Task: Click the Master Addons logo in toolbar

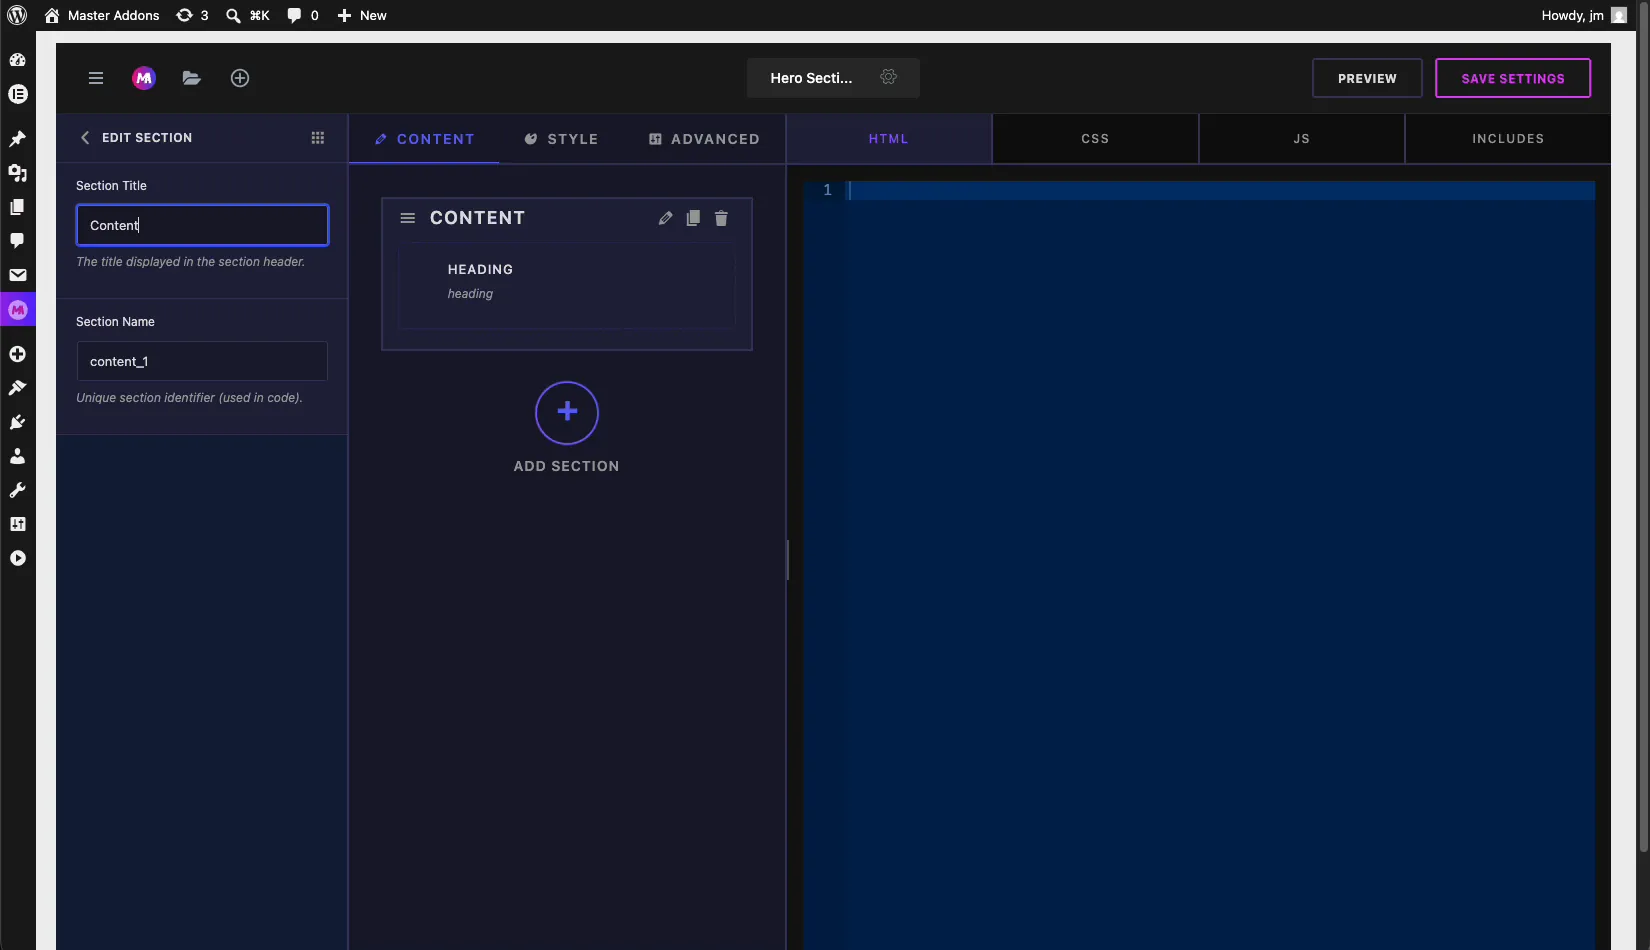Action: (144, 78)
